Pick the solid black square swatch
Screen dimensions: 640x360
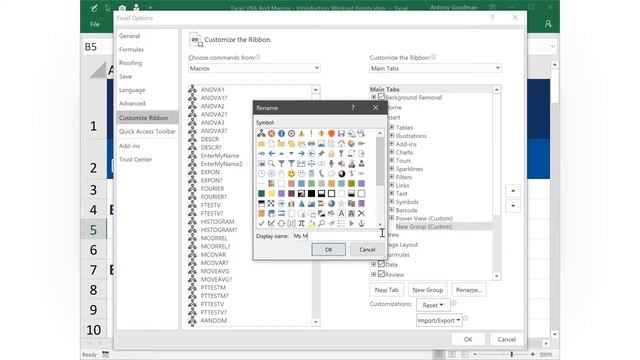(311, 193)
